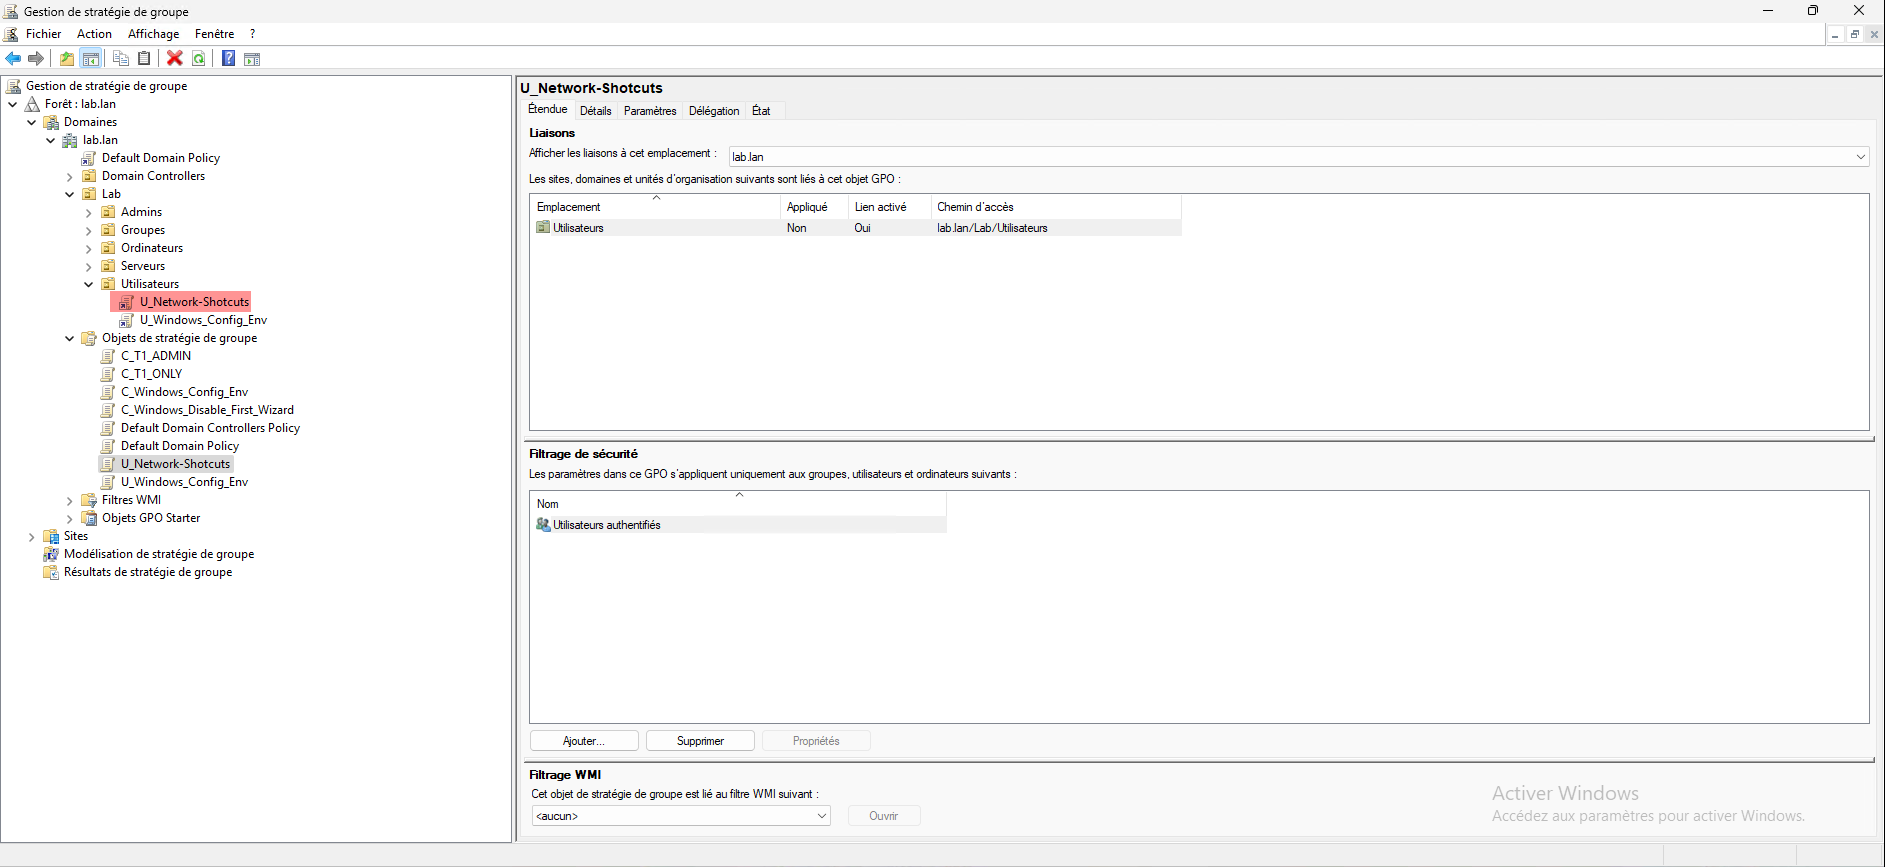Sort by the Lien activé column header
This screenshot has height=867, width=1885.
click(x=889, y=207)
